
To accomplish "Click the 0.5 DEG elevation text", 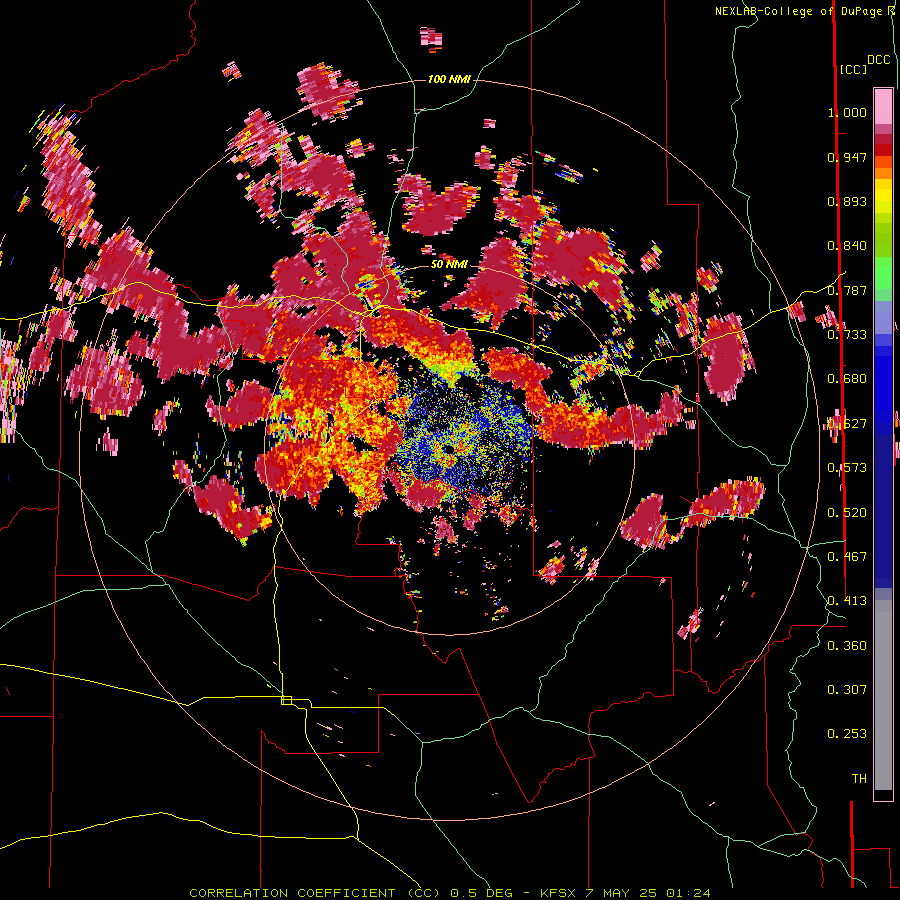I will coord(480,893).
